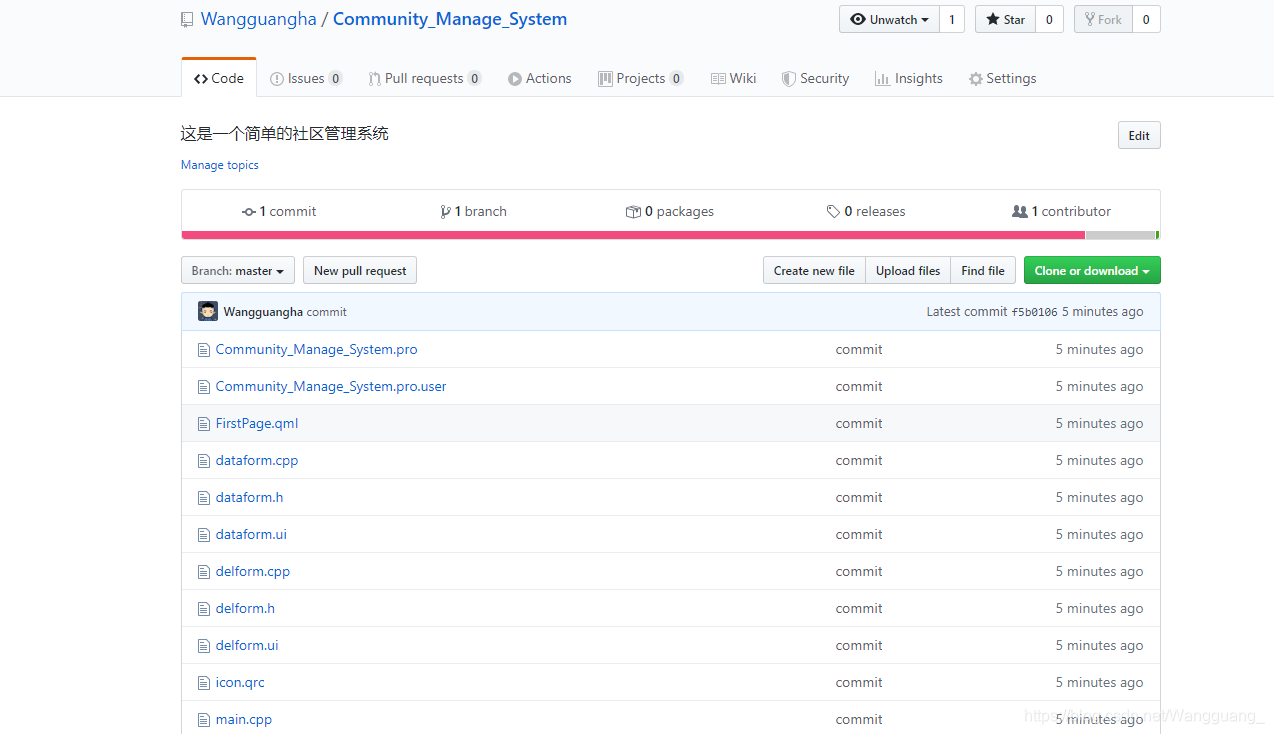Go to the Actions tab
This screenshot has width=1274, height=734.
coord(540,78)
